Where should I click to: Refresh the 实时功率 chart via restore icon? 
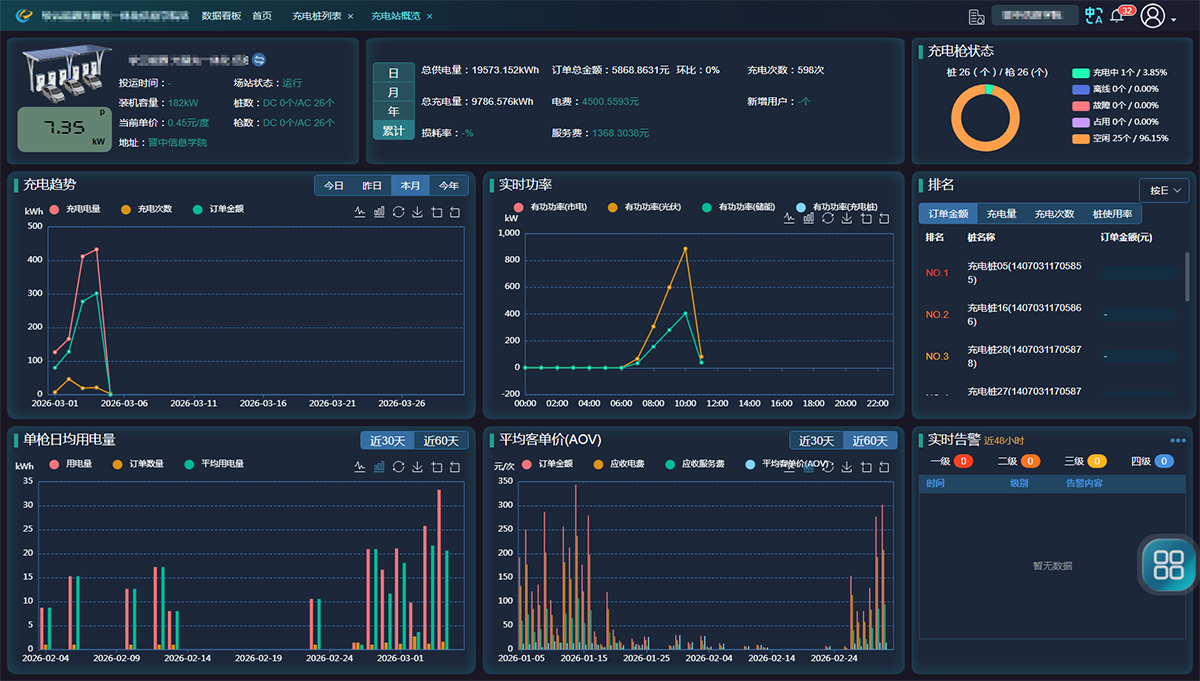coord(827,218)
